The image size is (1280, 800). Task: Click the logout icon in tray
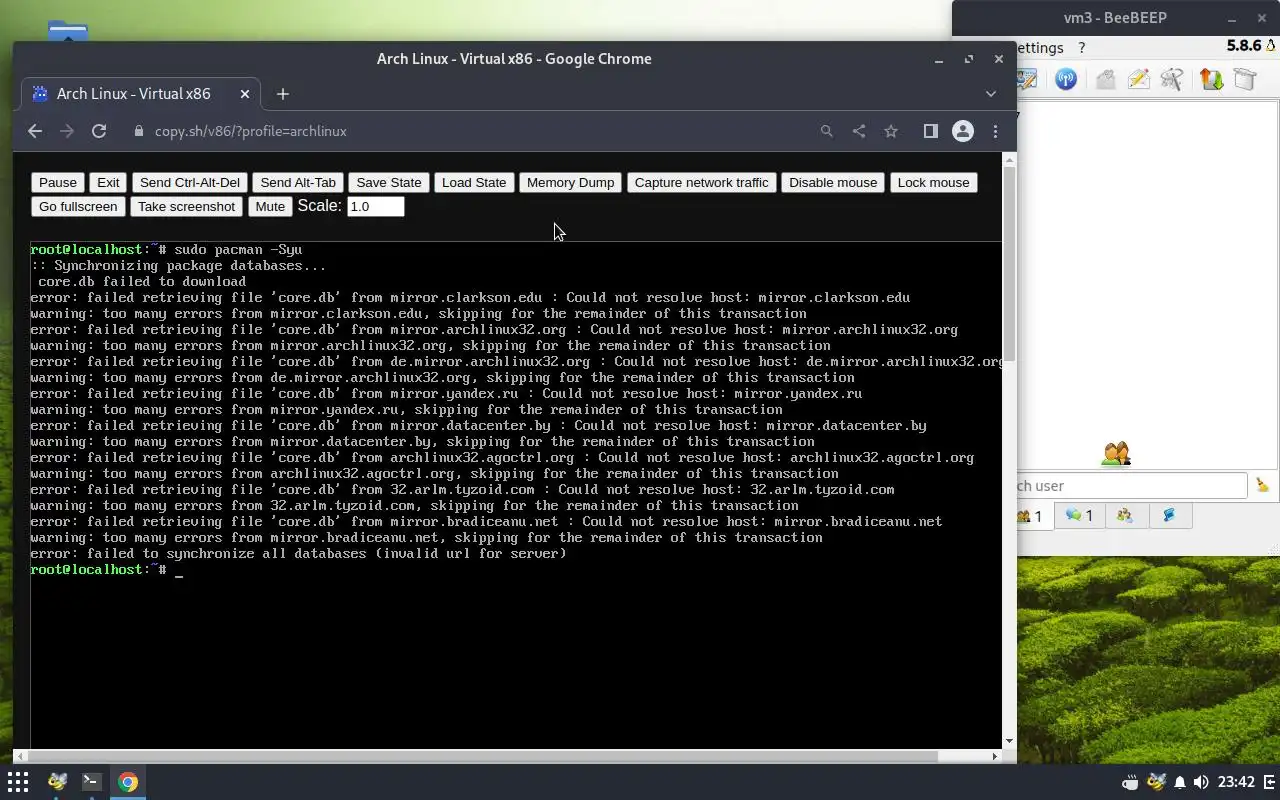pyautogui.click(x=1270, y=782)
